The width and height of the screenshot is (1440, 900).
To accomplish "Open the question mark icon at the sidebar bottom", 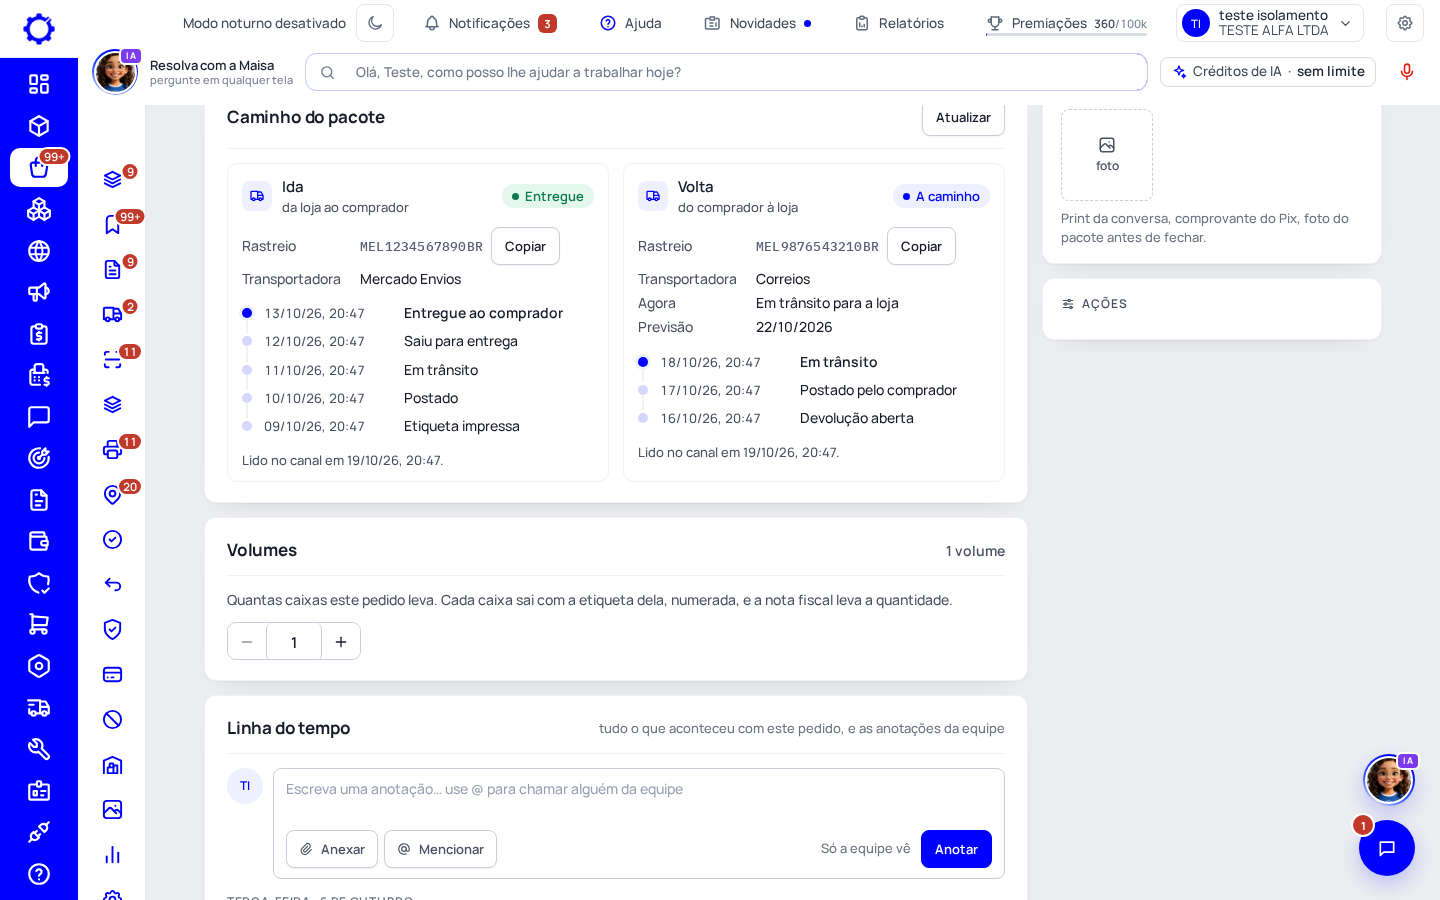I will [39, 874].
